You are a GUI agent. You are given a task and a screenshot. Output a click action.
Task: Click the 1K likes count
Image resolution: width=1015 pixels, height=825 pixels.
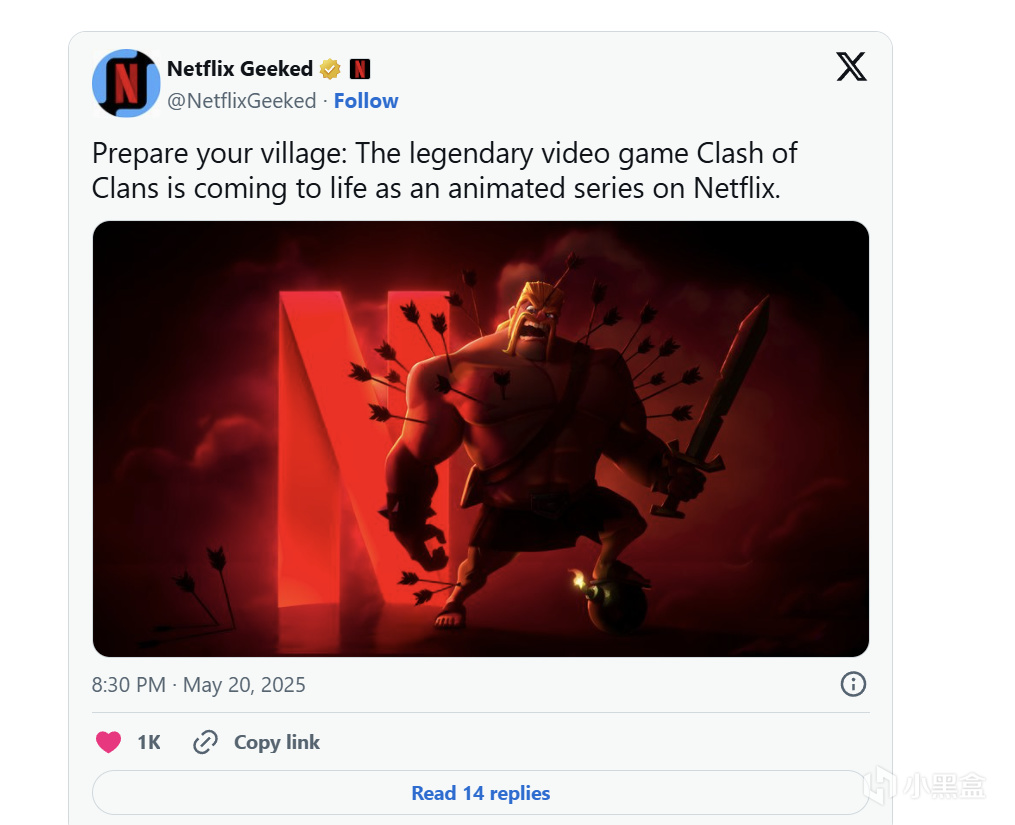pyautogui.click(x=148, y=742)
